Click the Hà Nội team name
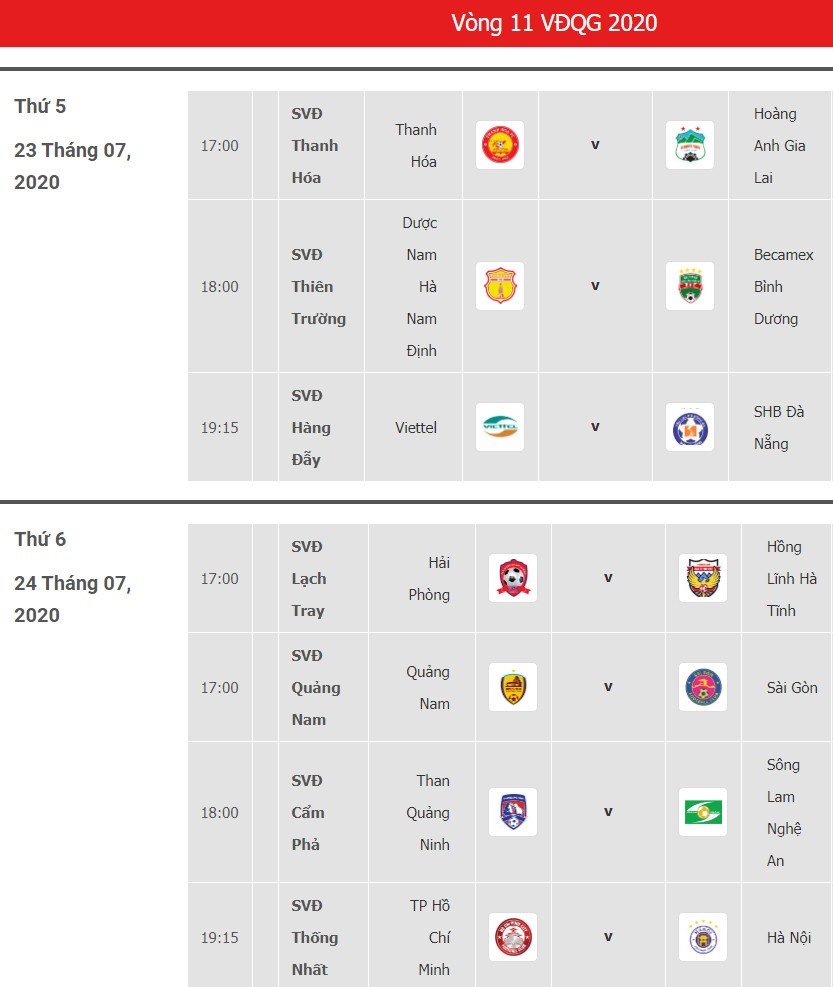Image resolution: width=833 pixels, height=987 pixels. coord(789,937)
